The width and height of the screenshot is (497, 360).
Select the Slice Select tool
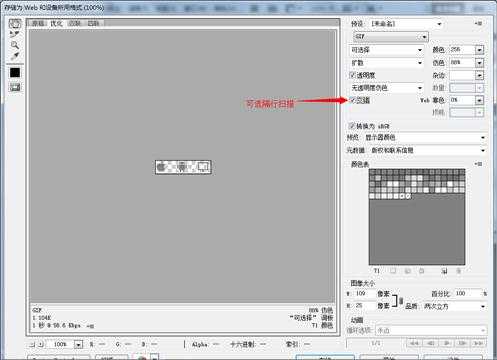point(15,34)
